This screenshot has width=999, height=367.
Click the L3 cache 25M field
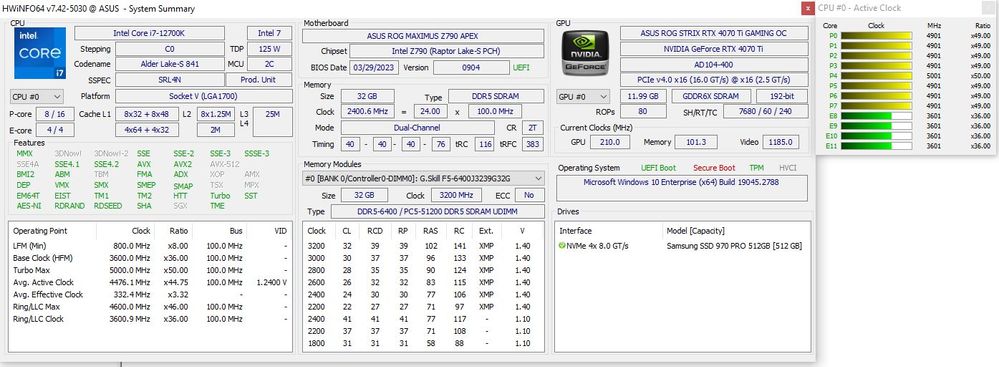(x=272, y=121)
